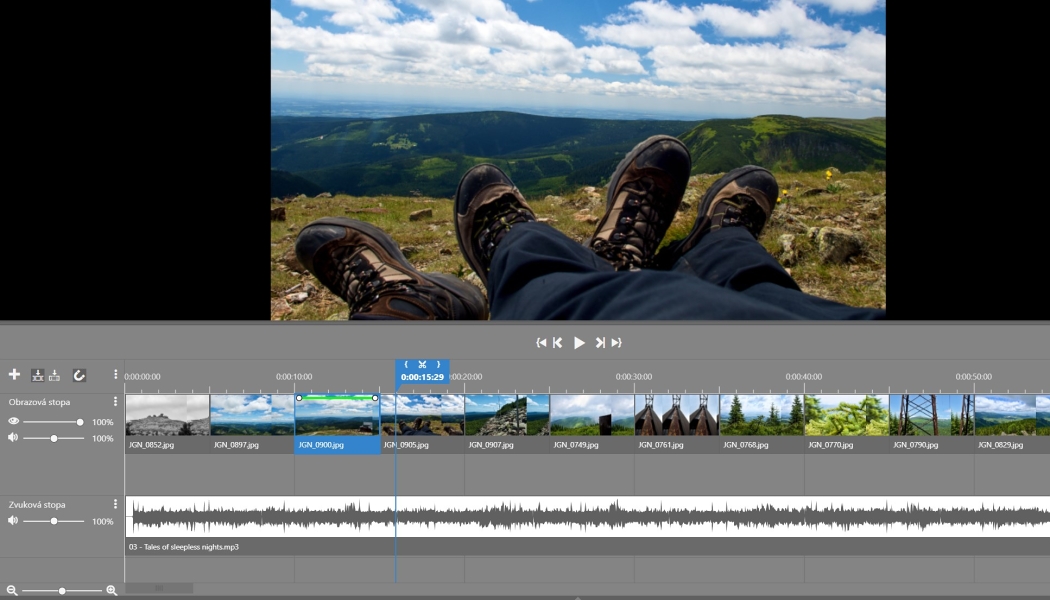Image resolution: width=1050 pixels, height=600 pixels.
Task: Click the horizontal timeline scrollbar thumb
Action: click(159, 588)
